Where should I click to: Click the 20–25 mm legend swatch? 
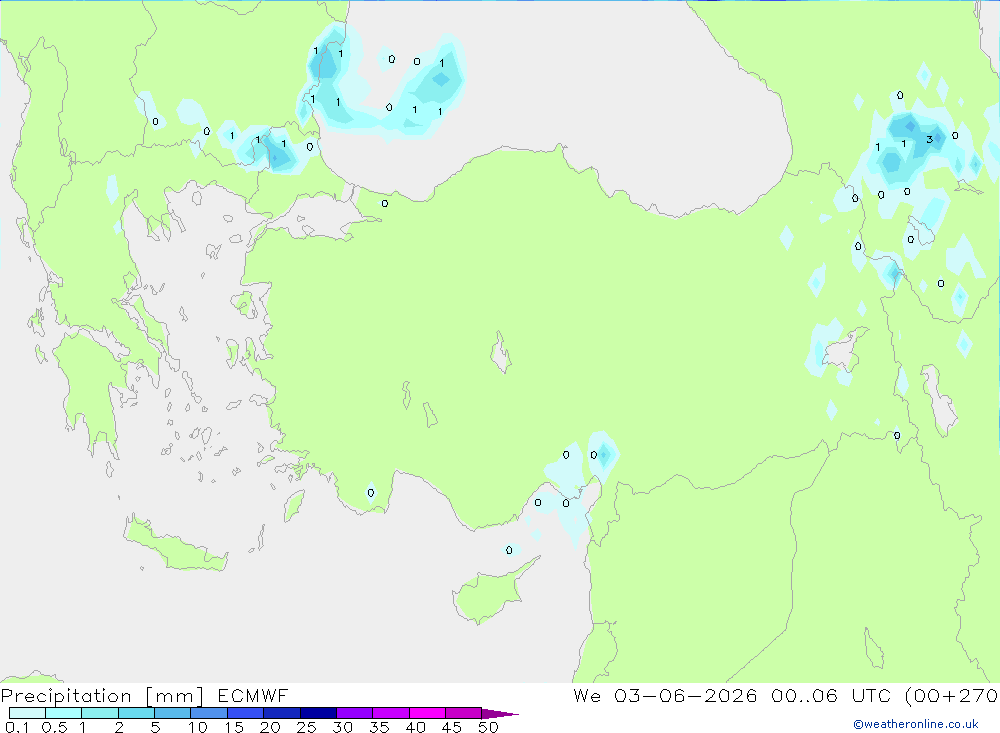[x=282, y=713]
